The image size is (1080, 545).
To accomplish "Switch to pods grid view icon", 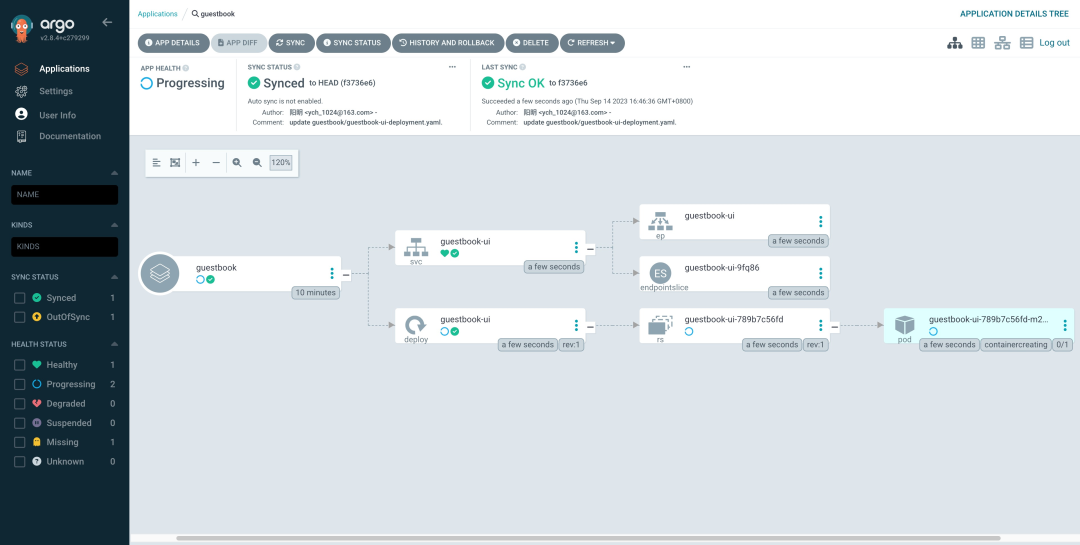I will click(x=978, y=43).
